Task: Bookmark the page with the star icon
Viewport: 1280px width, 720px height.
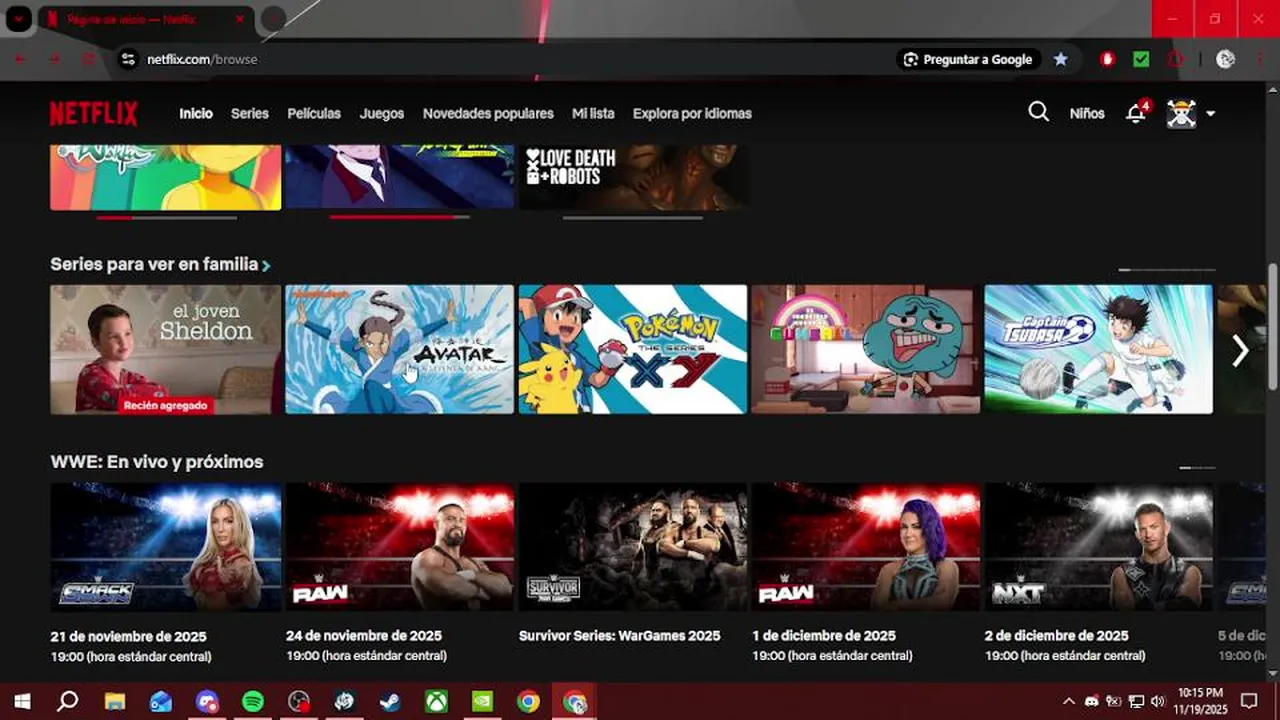Action: tap(1060, 59)
